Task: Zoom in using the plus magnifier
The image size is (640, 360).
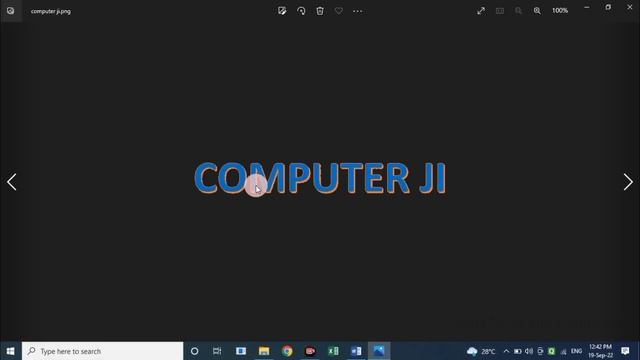Action: pos(537,11)
